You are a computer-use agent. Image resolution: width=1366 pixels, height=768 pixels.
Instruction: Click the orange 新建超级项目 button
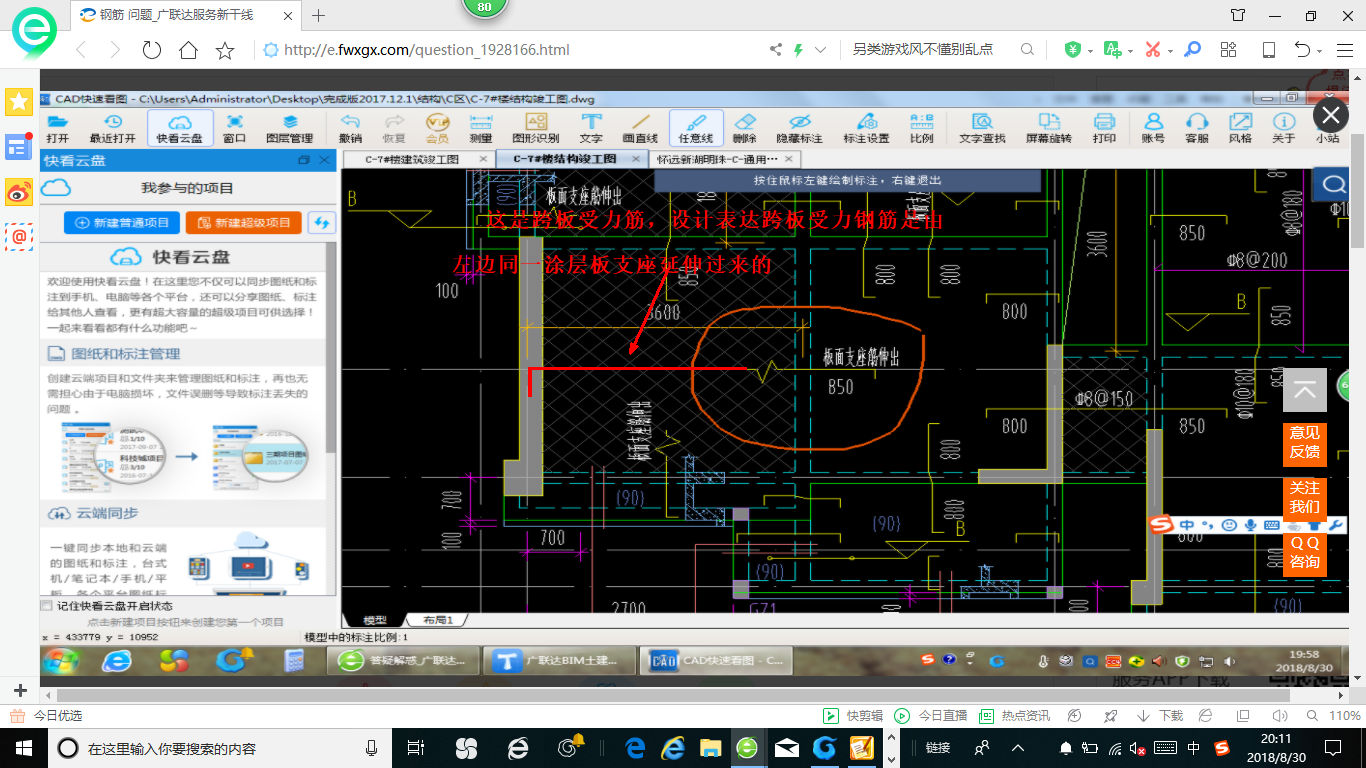tap(244, 223)
